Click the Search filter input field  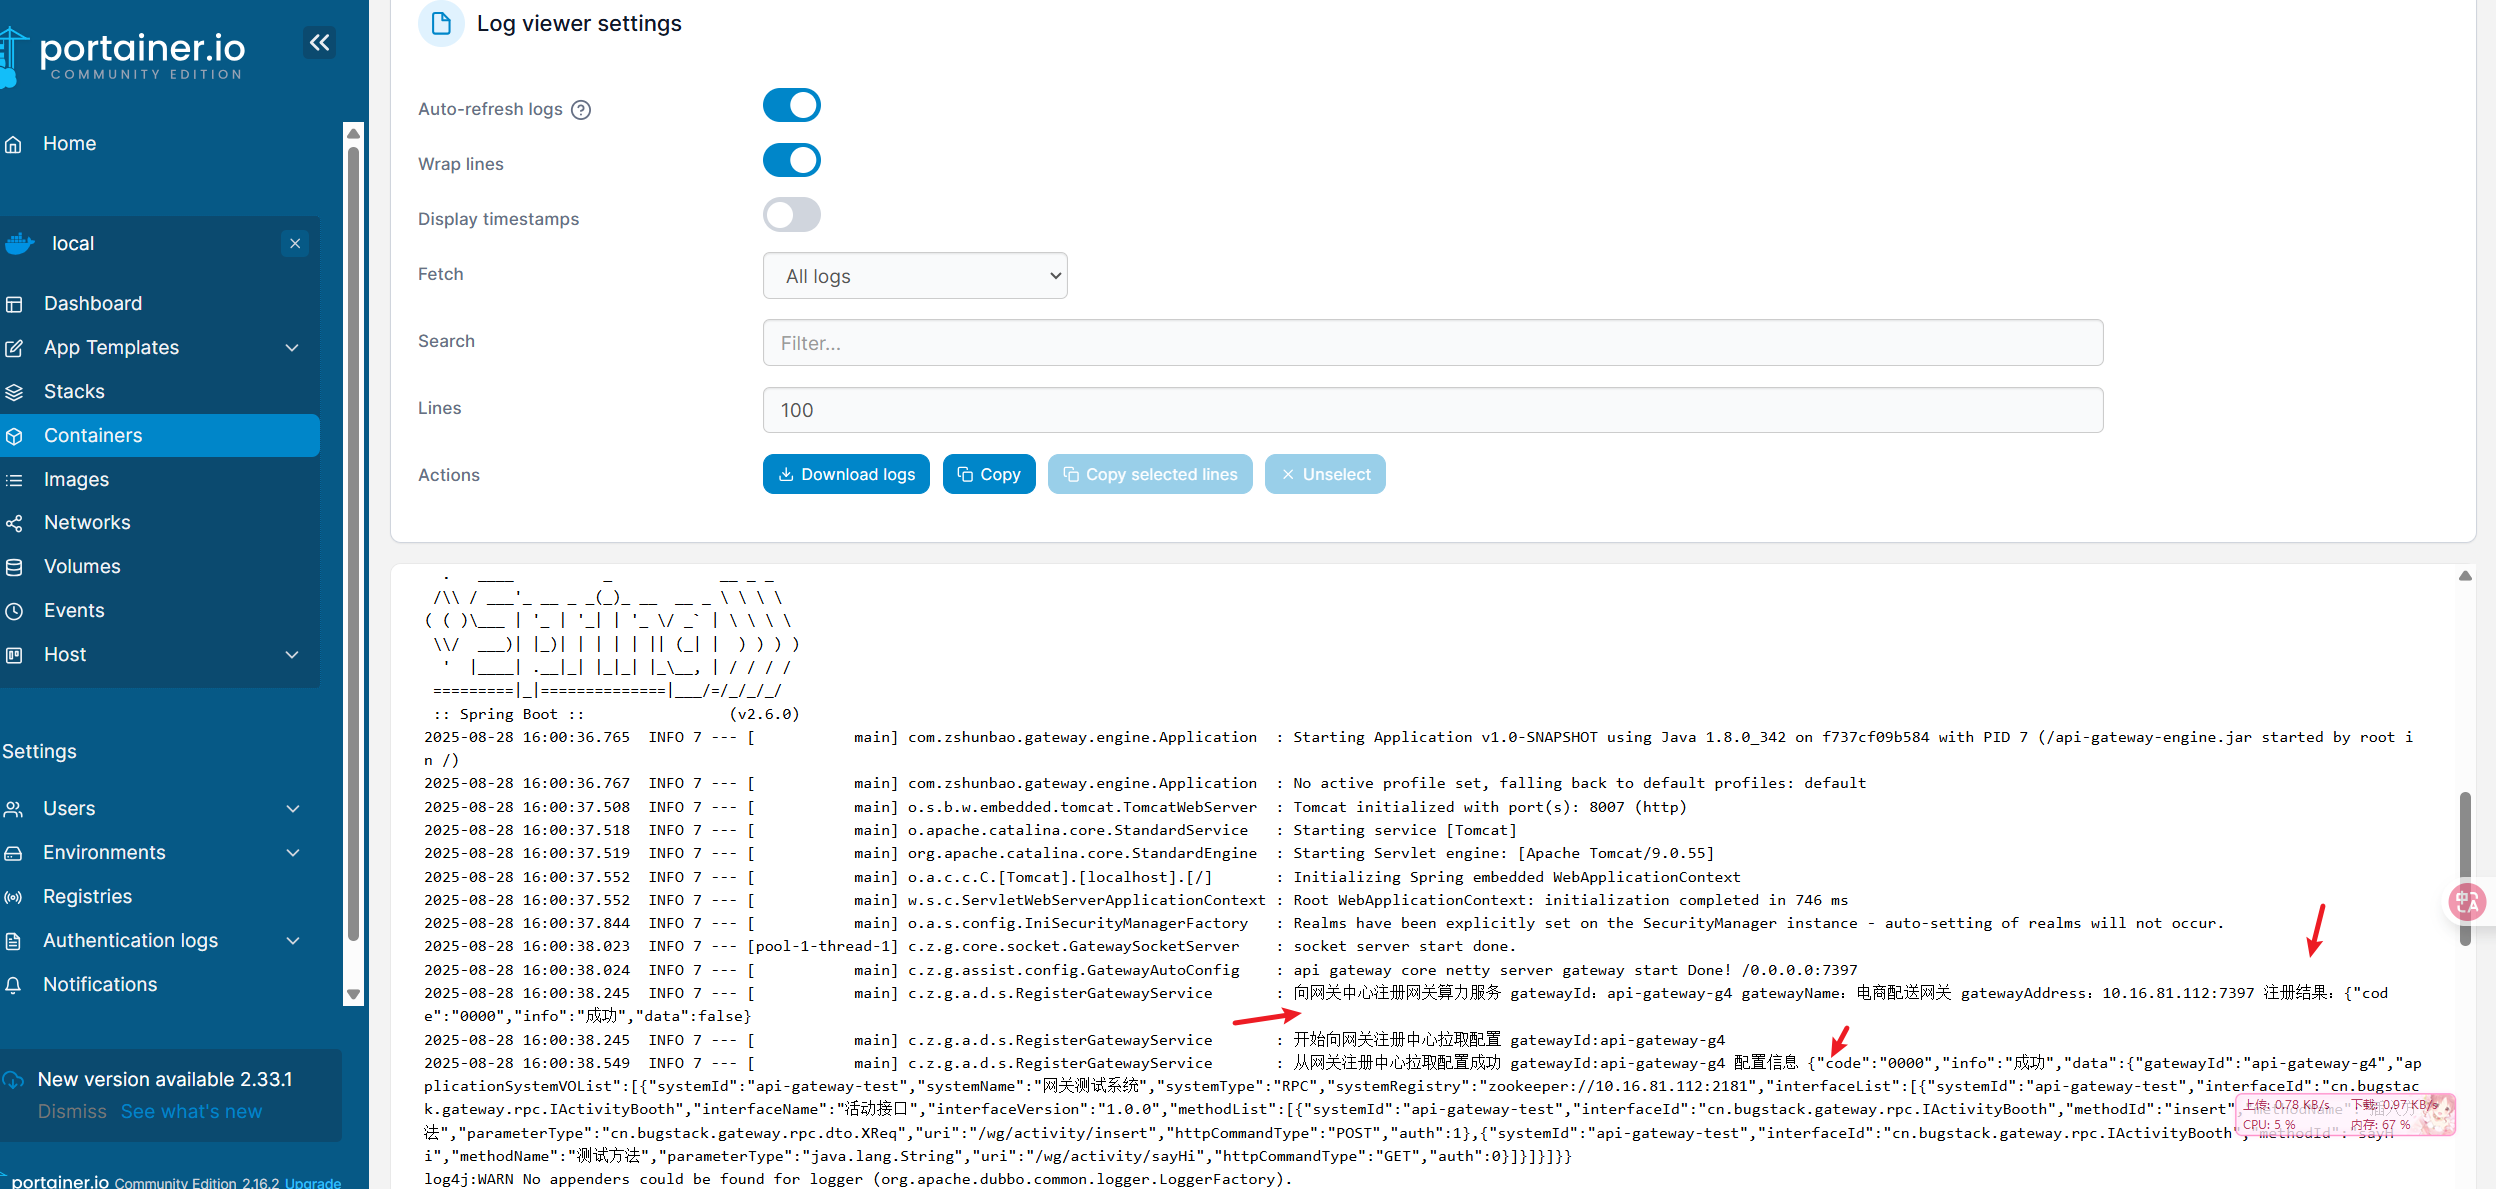coord(1432,343)
